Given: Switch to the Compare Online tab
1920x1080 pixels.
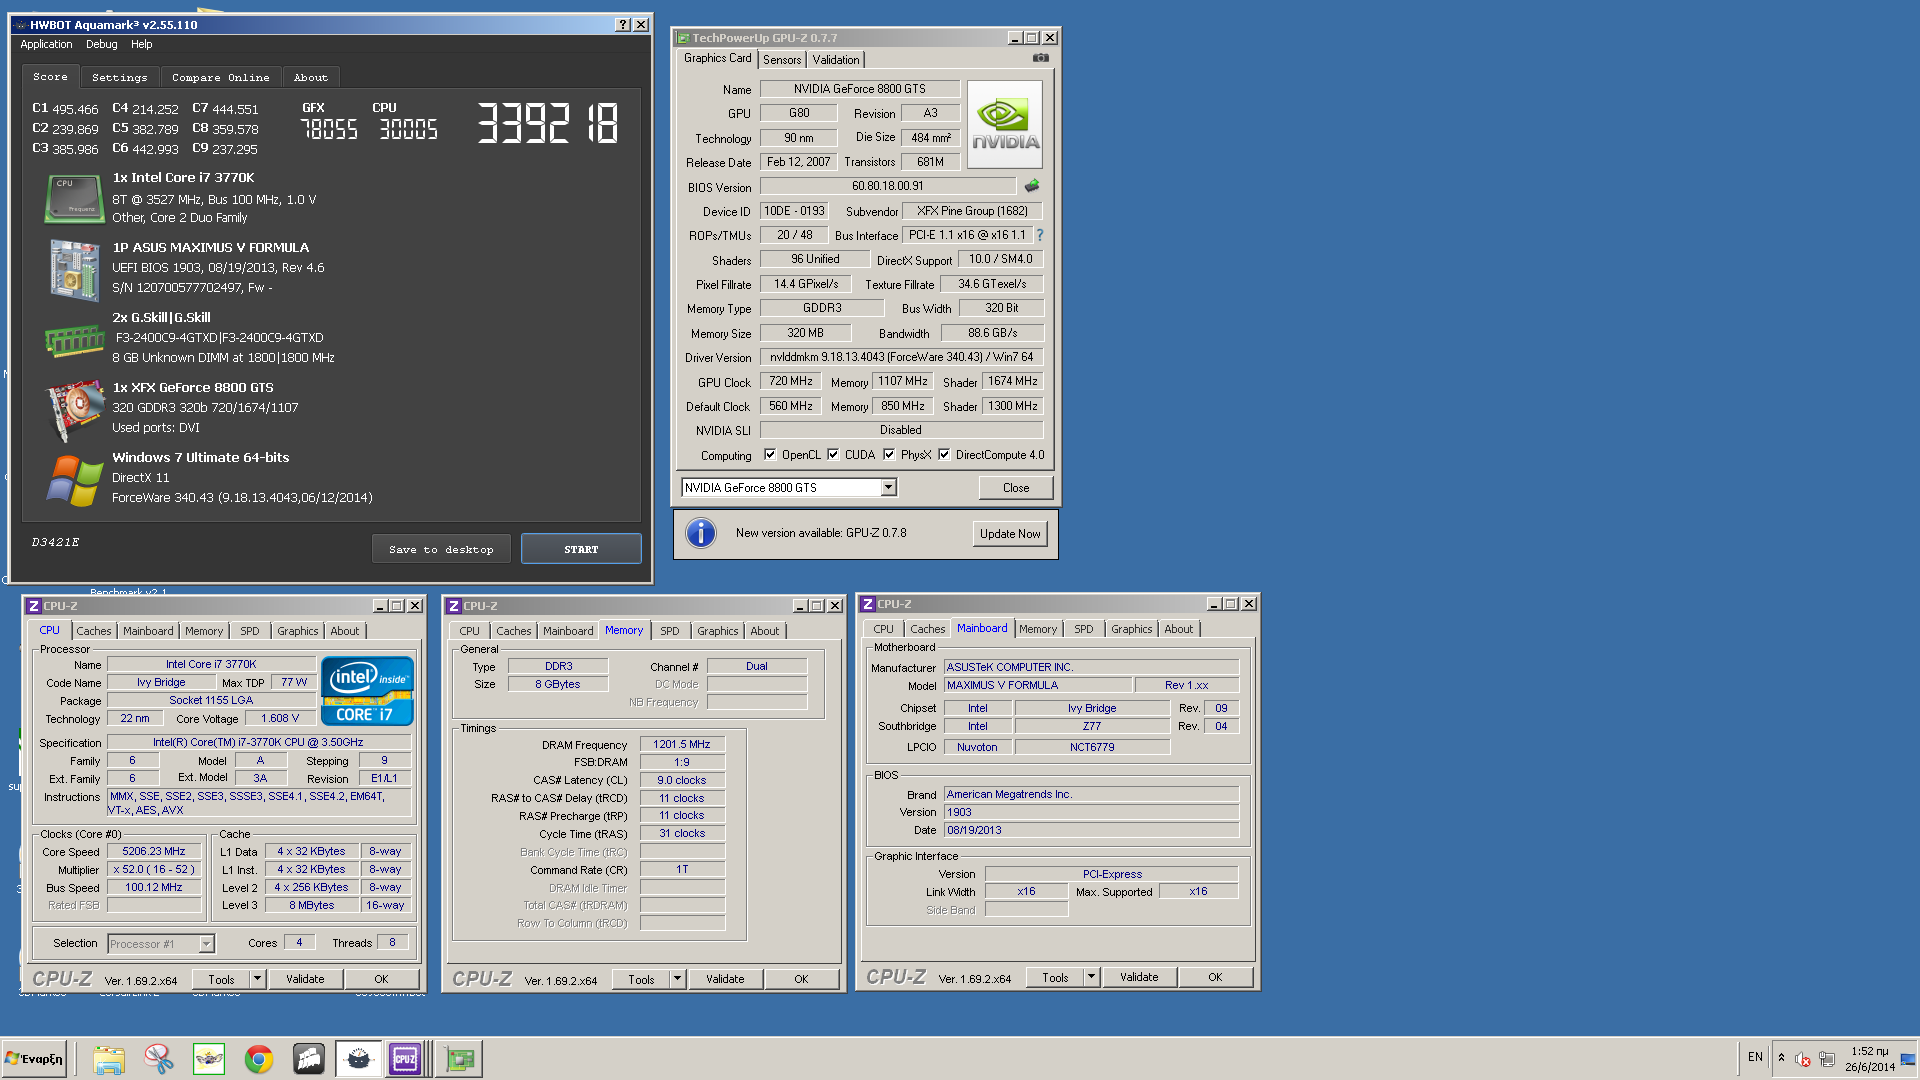Looking at the screenshot, I should [x=220, y=77].
